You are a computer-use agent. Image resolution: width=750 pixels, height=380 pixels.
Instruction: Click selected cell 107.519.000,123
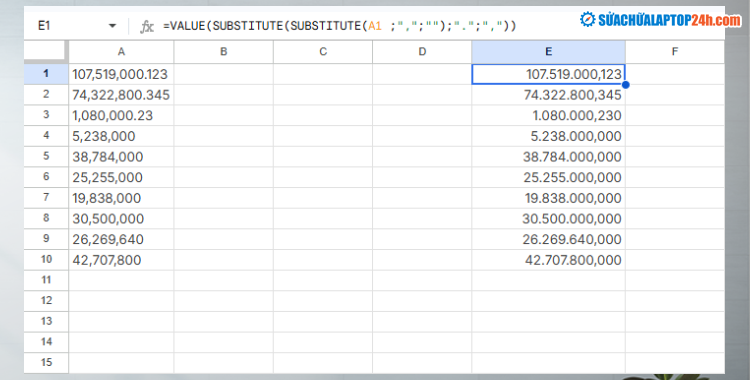coord(548,74)
